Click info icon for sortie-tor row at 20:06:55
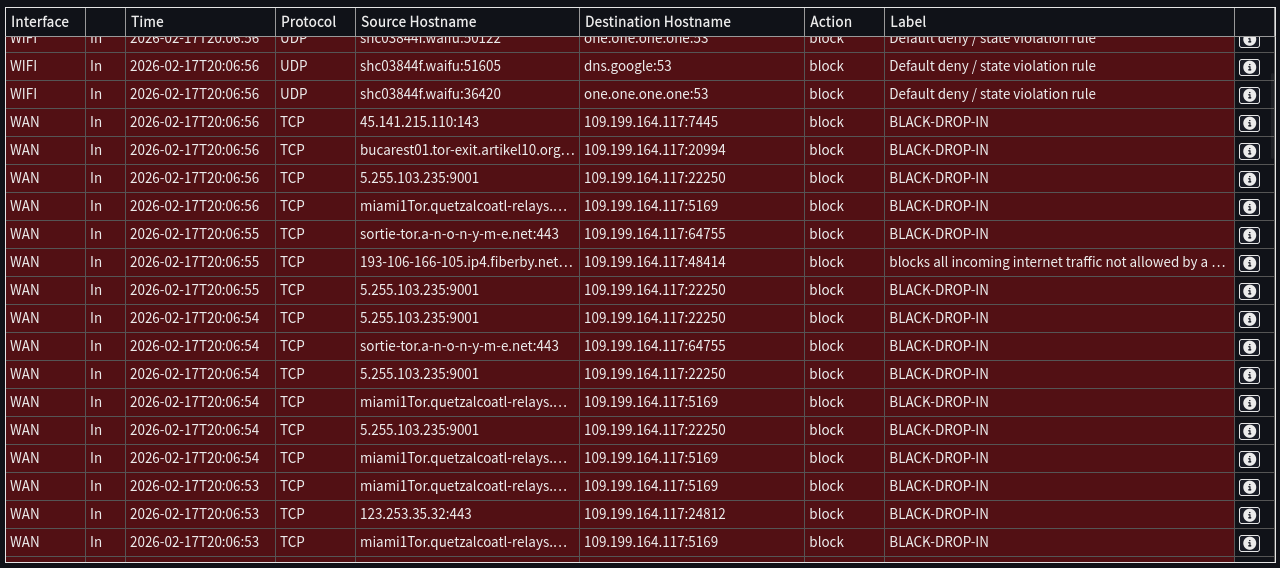Screen dimensions: 1280x568 point(1249,235)
